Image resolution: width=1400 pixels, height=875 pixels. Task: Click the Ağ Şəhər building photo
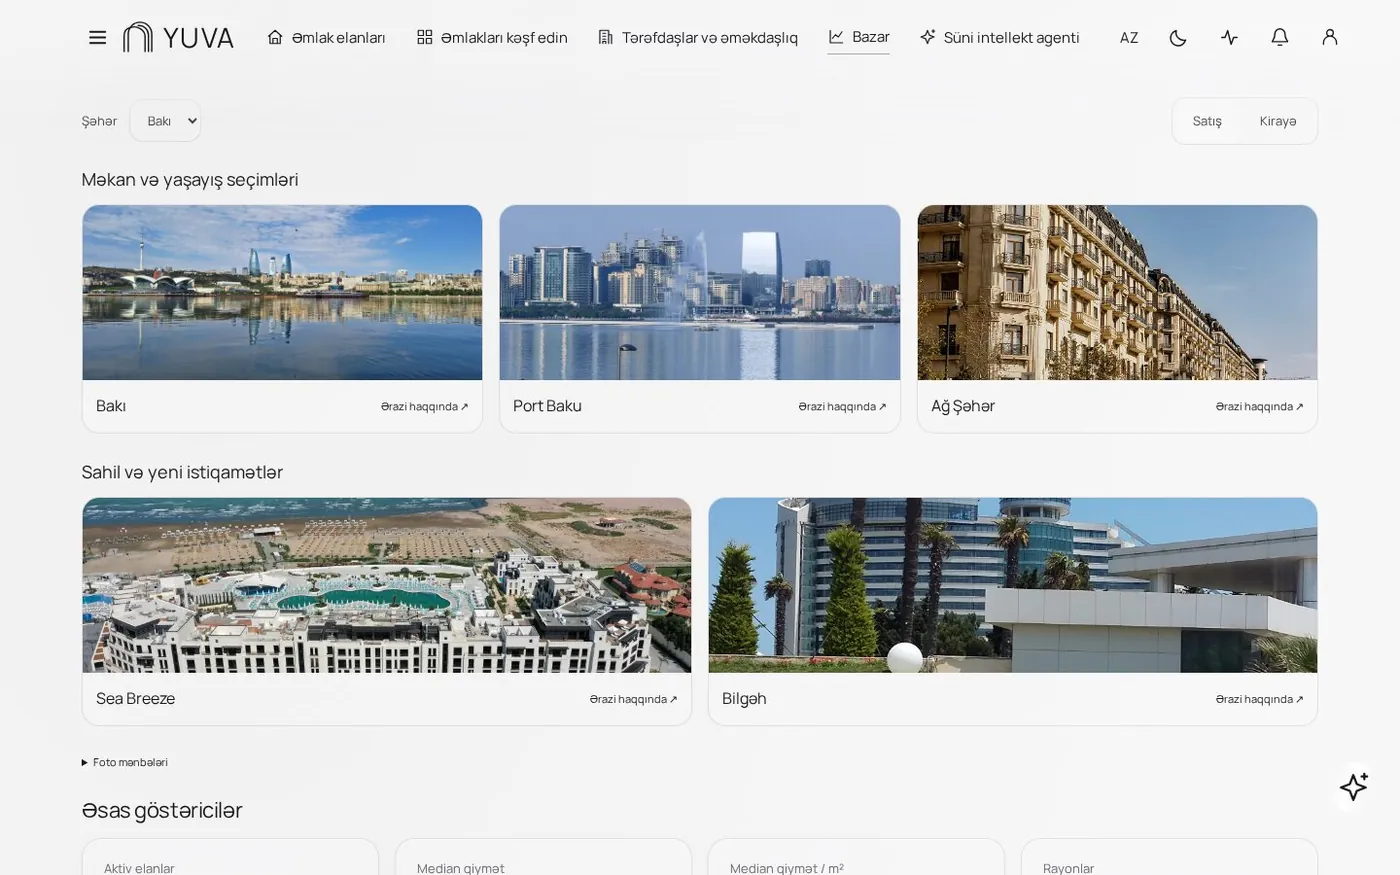click(1117, 292)
